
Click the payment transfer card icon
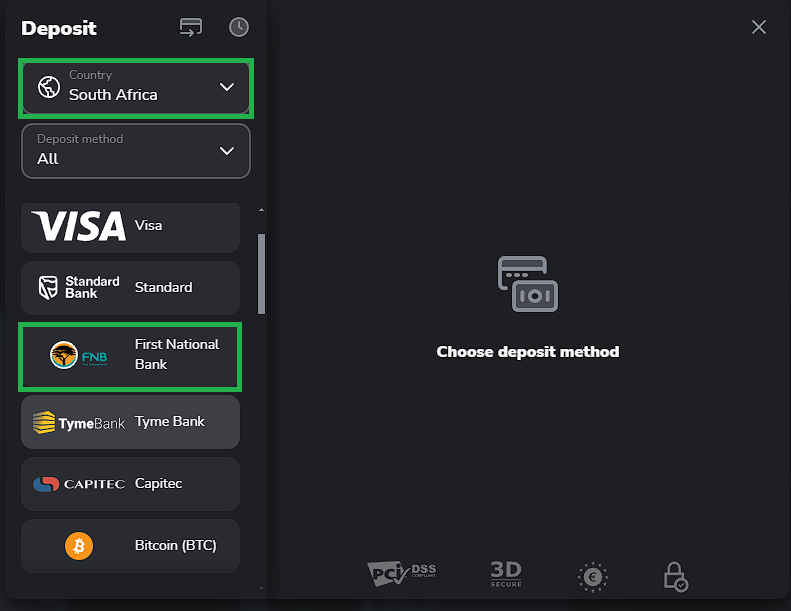coord(191,27)
